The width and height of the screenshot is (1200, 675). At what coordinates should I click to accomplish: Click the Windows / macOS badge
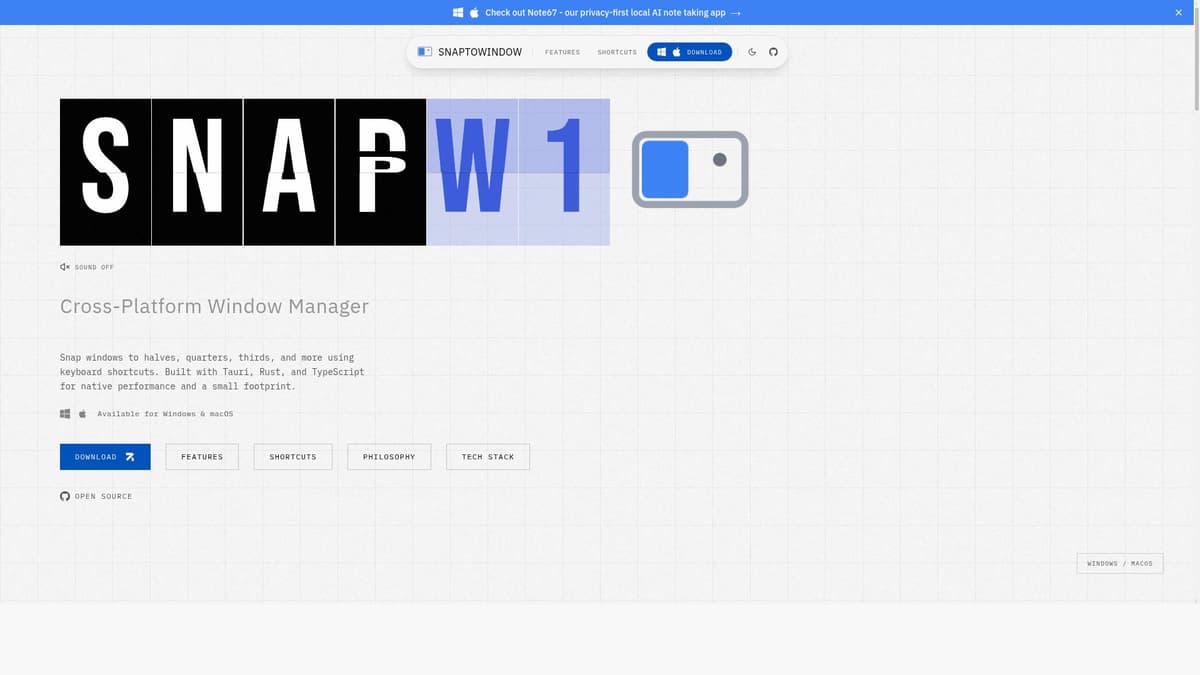1120,563
